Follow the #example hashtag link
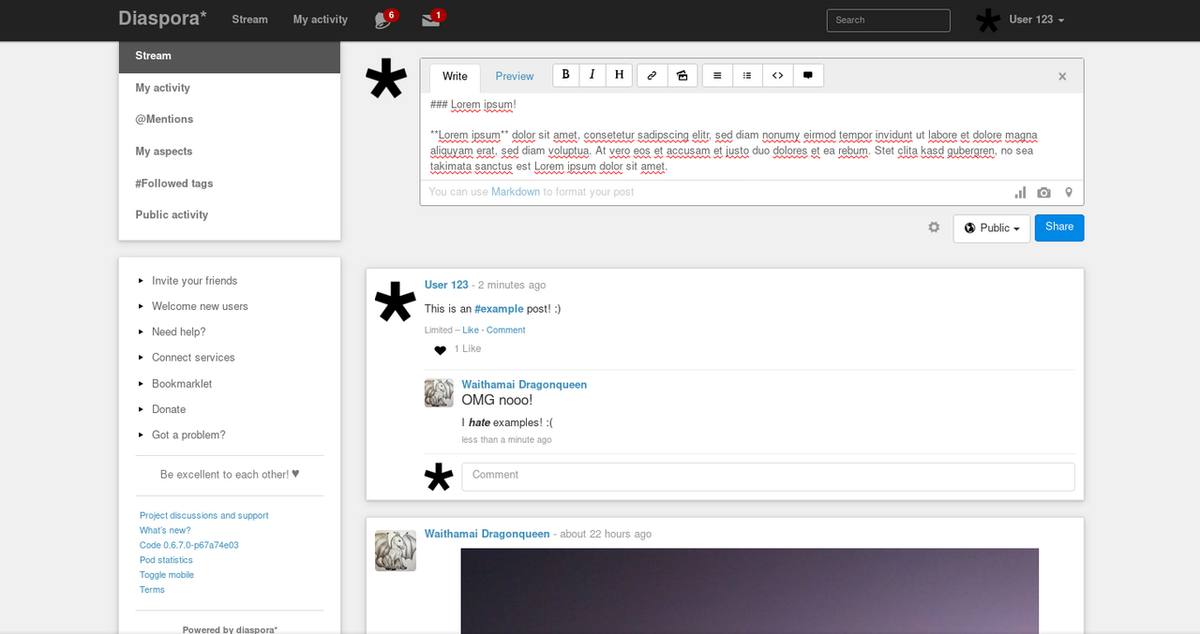This screenshot has width=1200, height=634. pyautogui.click(x=498, y=309)
